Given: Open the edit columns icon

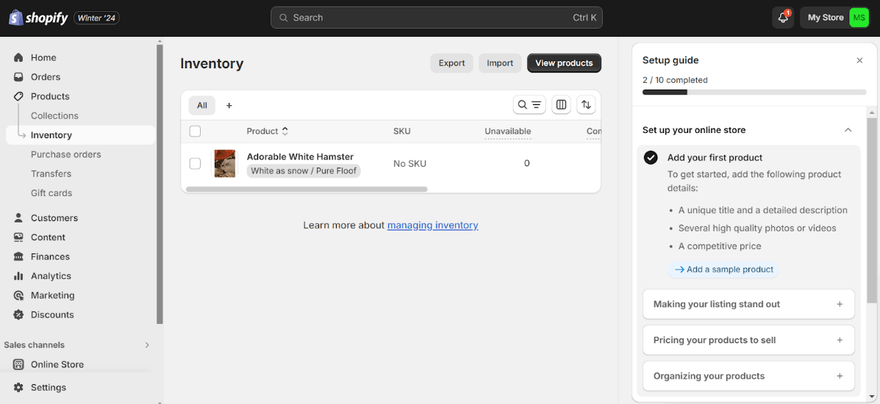Looking at the screenshot, I should [561, 104].
